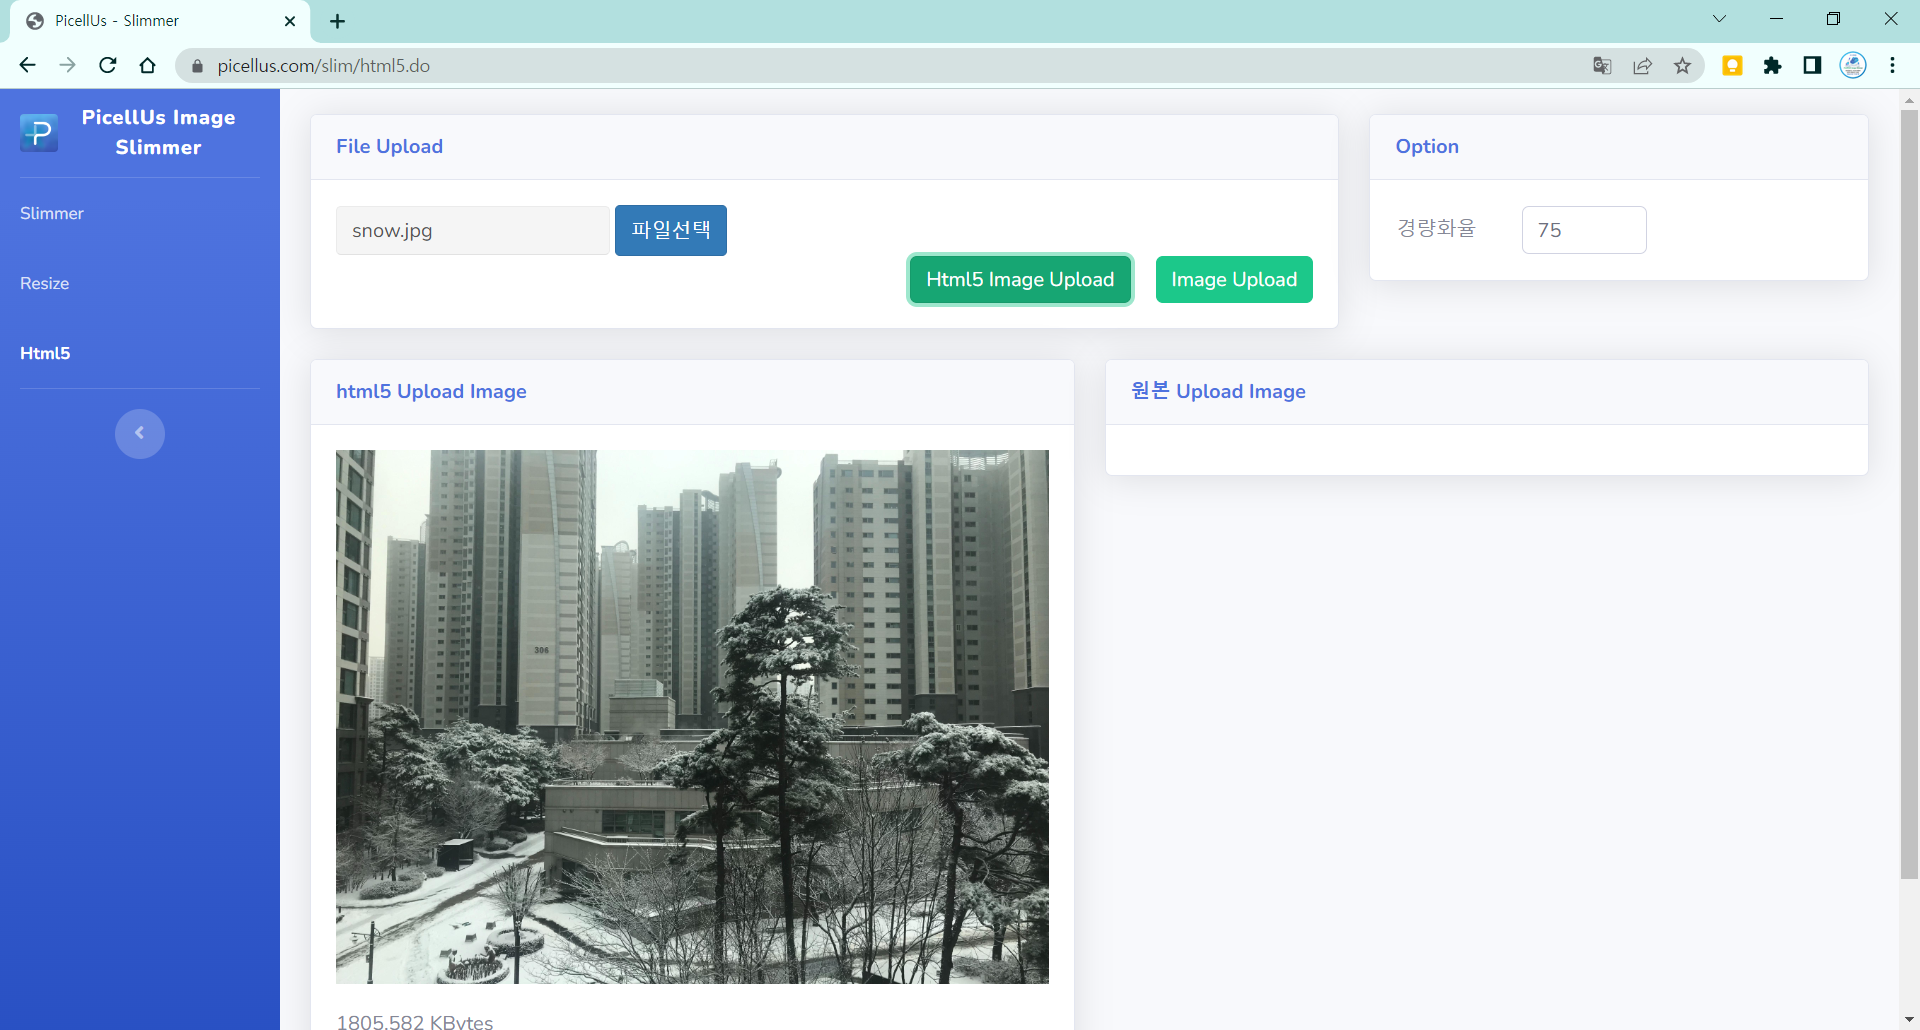Open the tab search dropdown arrow

coord(1719,19)
